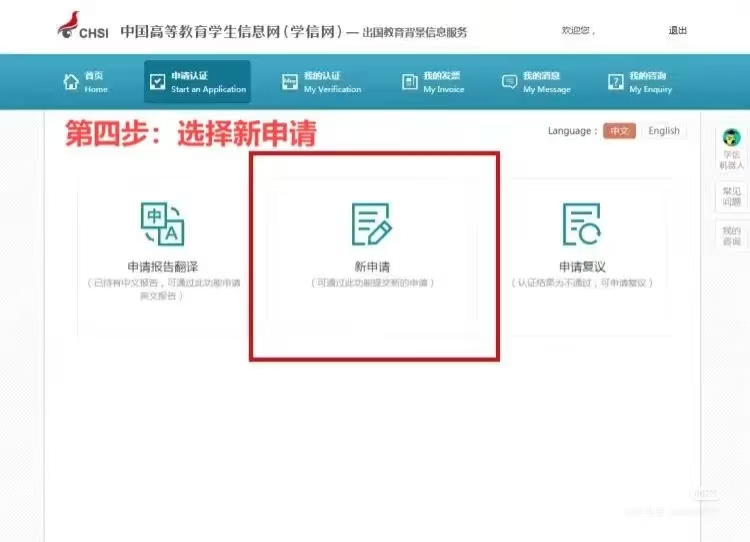Go to the My Invoice tab label

[x=443, y=82]
